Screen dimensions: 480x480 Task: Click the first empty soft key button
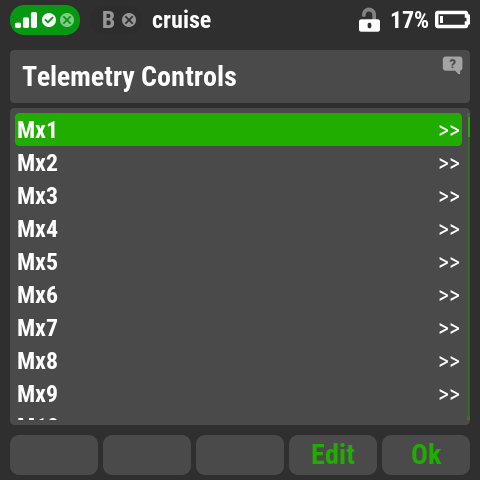[54, 455]
